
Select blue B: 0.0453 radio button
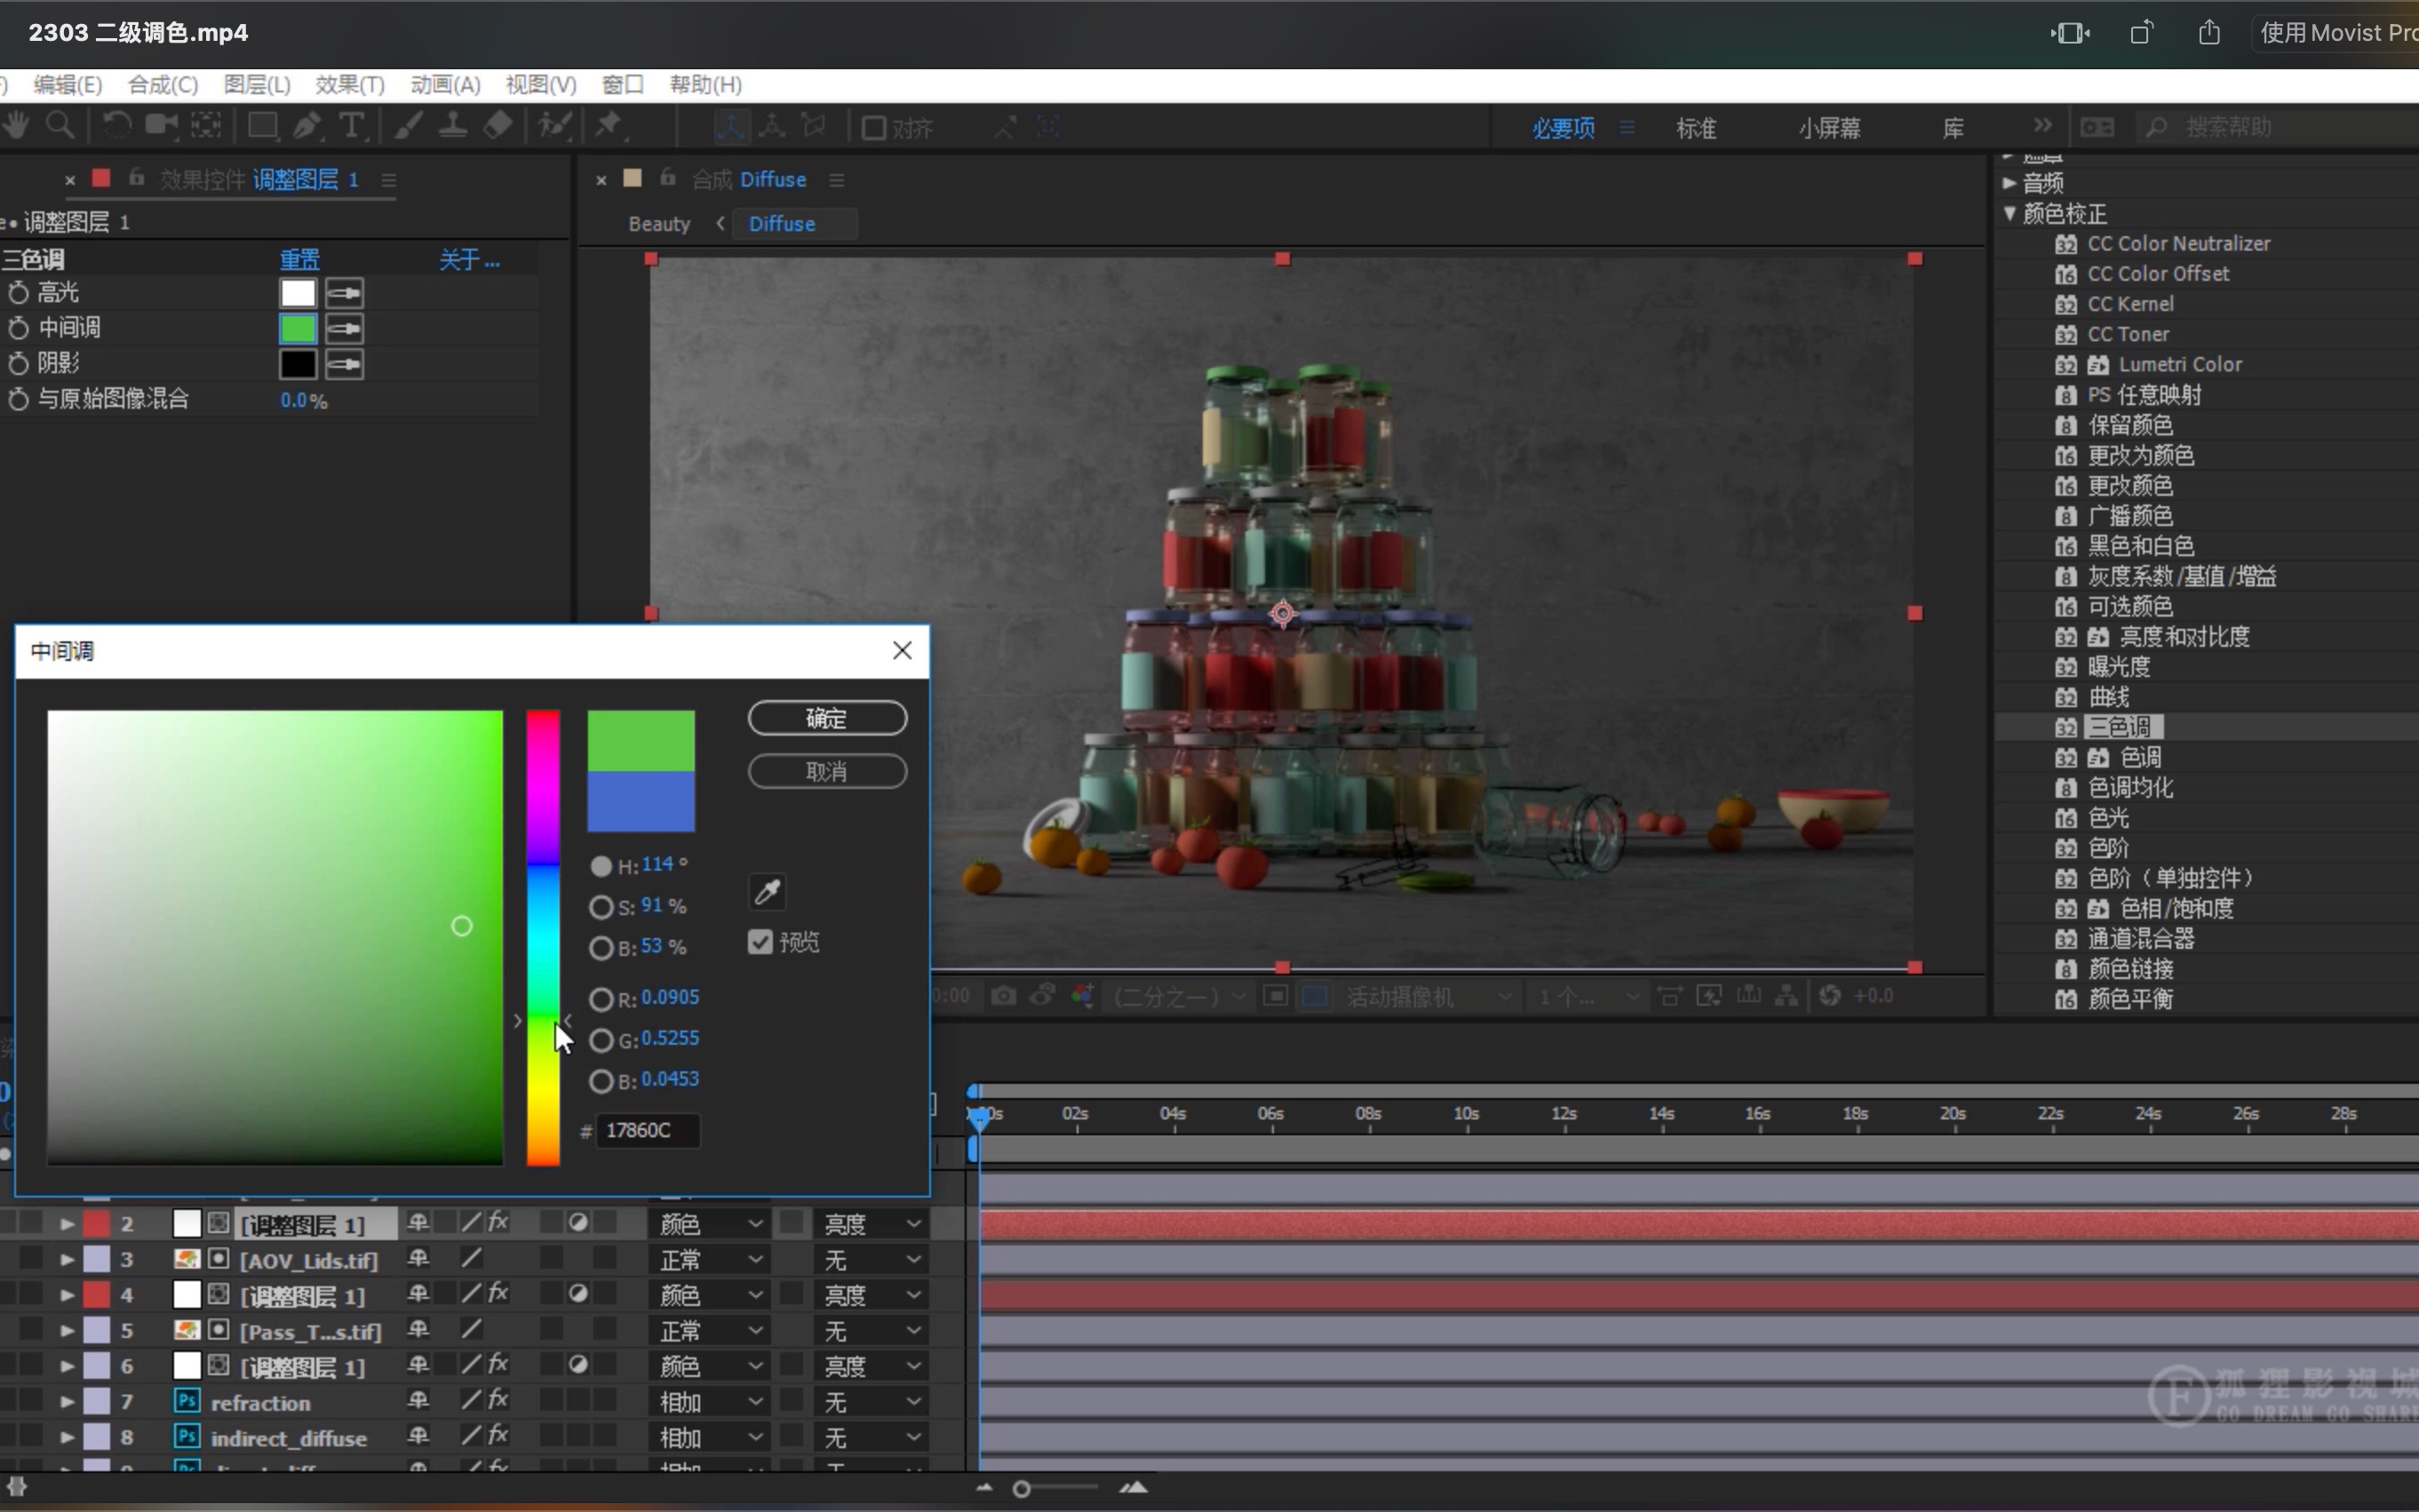click(601, 1081)
